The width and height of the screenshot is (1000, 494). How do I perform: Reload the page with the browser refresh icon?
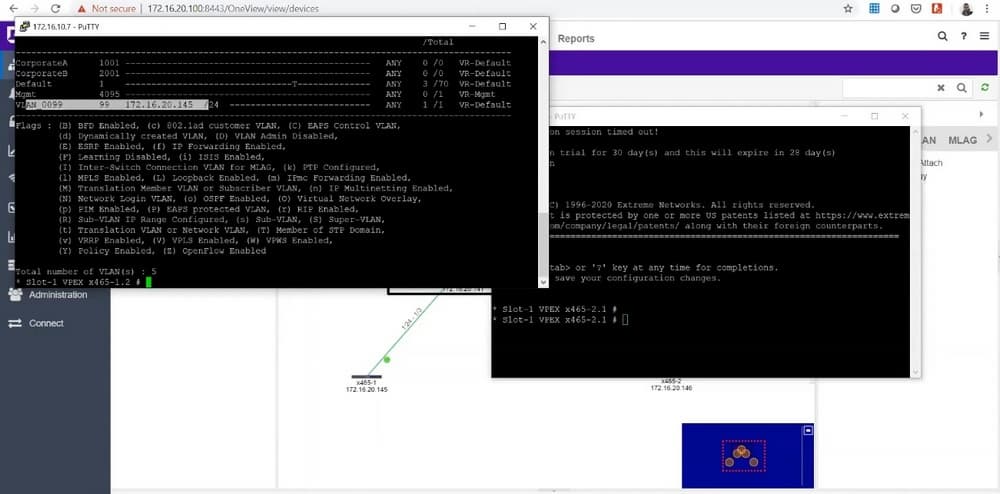(x=55, y=9)
